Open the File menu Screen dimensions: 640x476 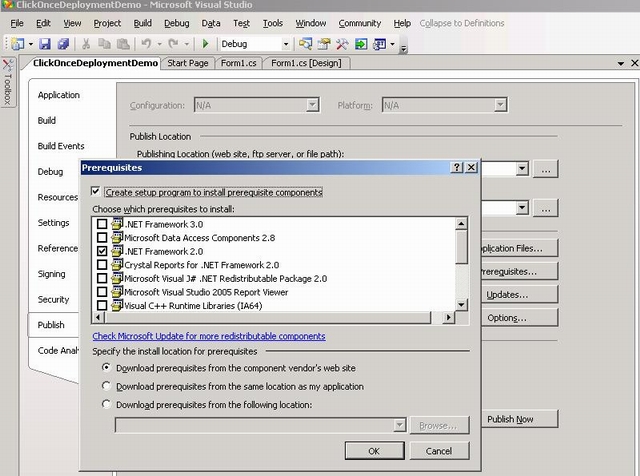[x=17, y=23]
